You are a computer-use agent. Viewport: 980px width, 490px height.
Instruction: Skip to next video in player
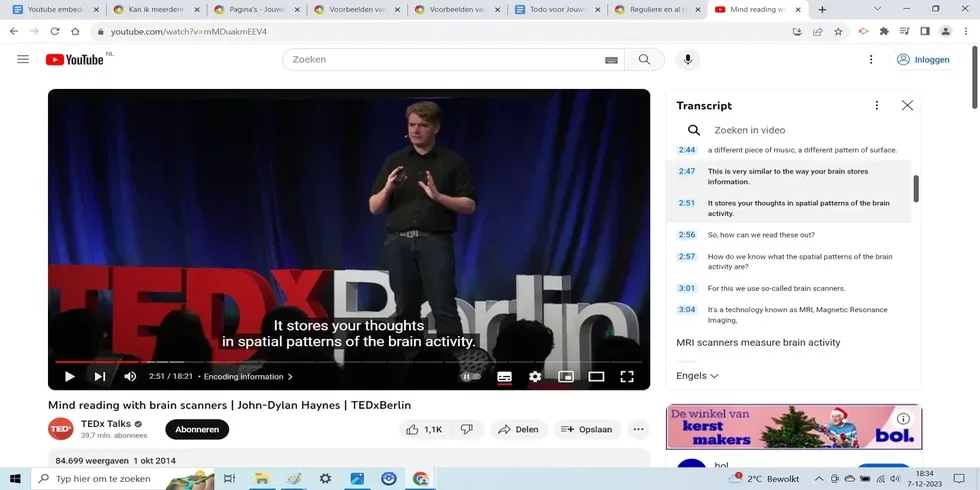pyautogui.click(x=100, y=377)
